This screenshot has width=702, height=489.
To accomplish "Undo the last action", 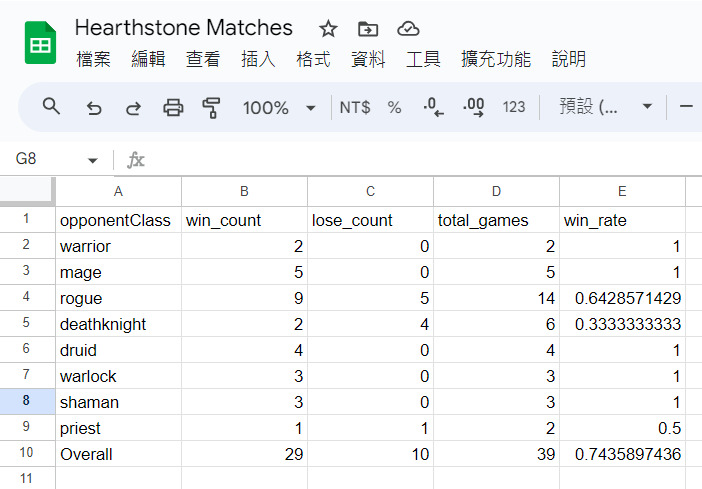I will tap(94, 107).
